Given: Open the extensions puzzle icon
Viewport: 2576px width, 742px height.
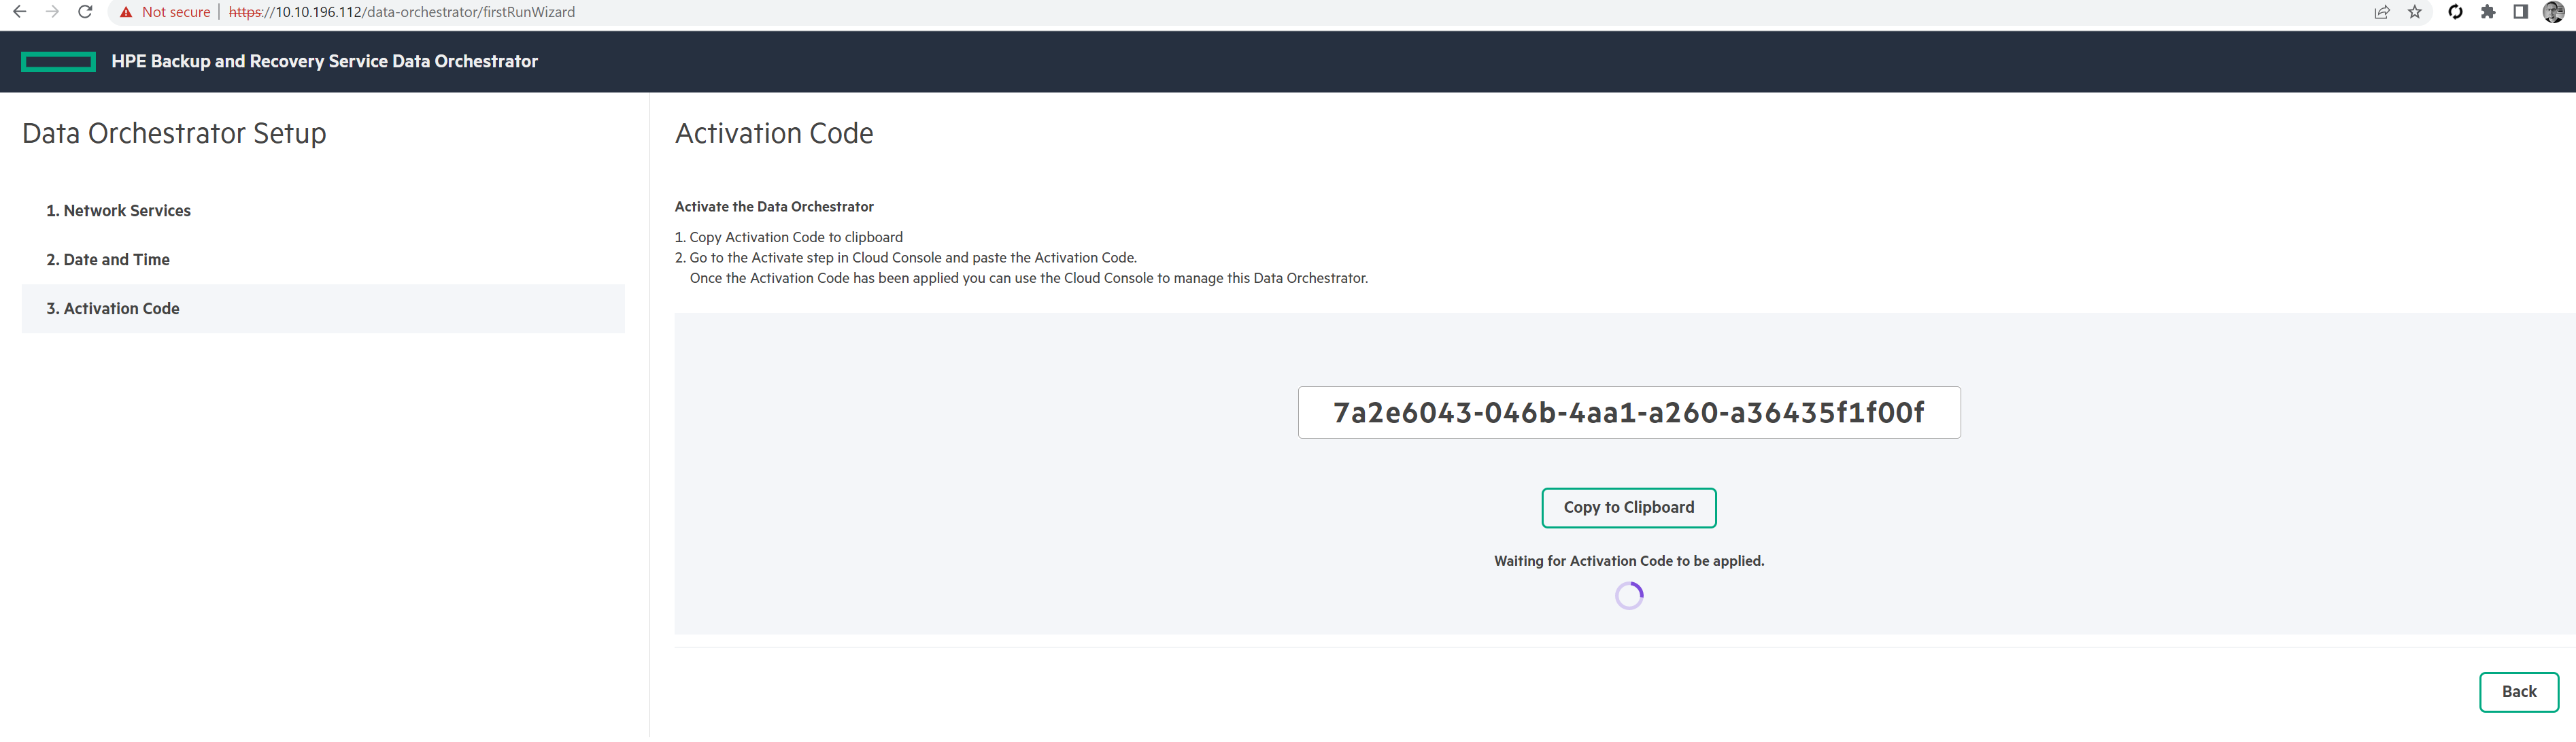Looking at the screenshot, I should click(x=2488, y=12).
